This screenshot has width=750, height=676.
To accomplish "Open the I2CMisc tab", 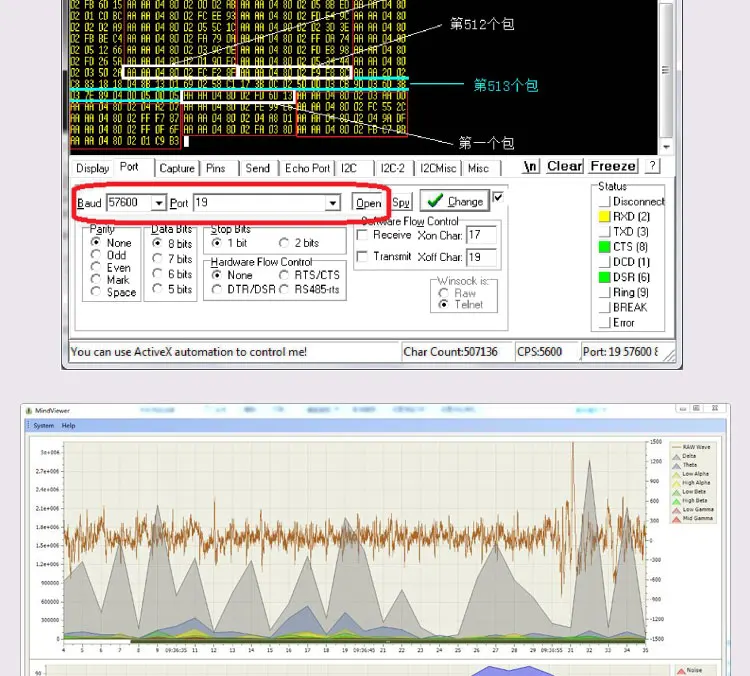I will coord(438,168).
